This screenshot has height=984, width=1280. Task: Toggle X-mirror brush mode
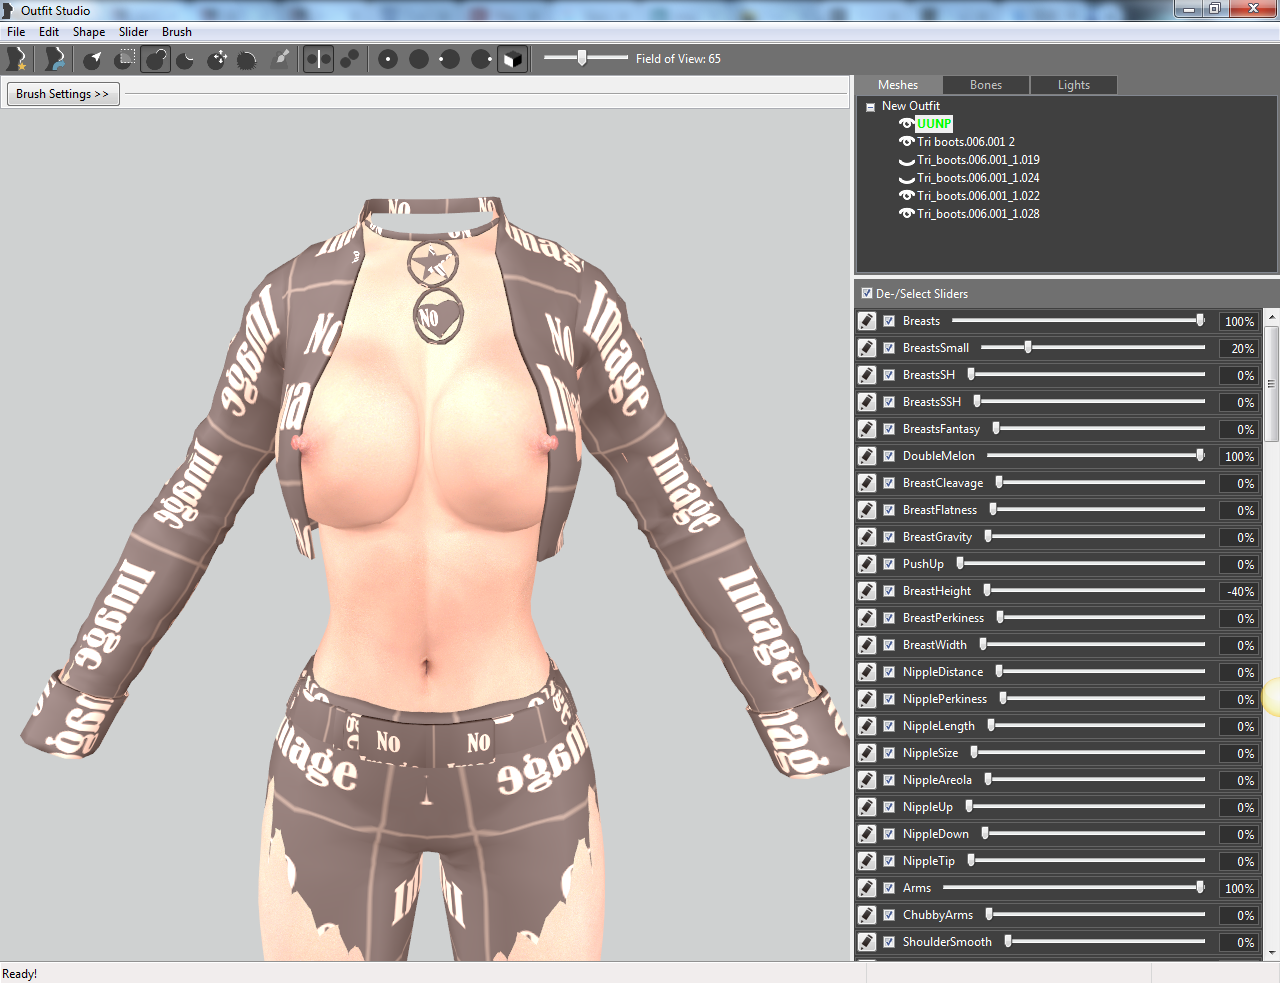click(318, 59)
